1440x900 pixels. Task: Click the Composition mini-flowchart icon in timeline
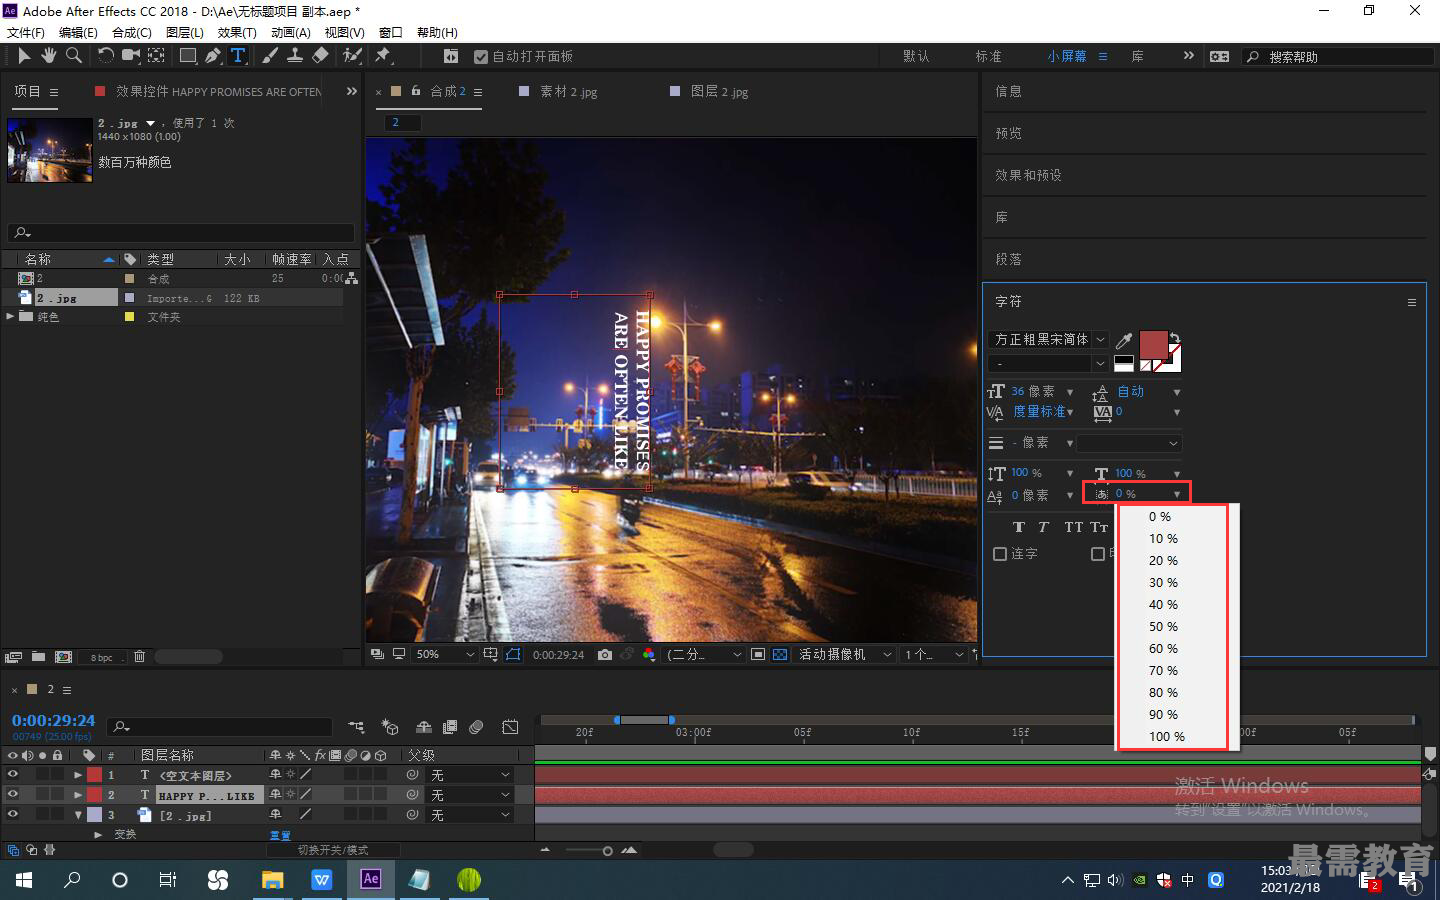tap(357, 727)
